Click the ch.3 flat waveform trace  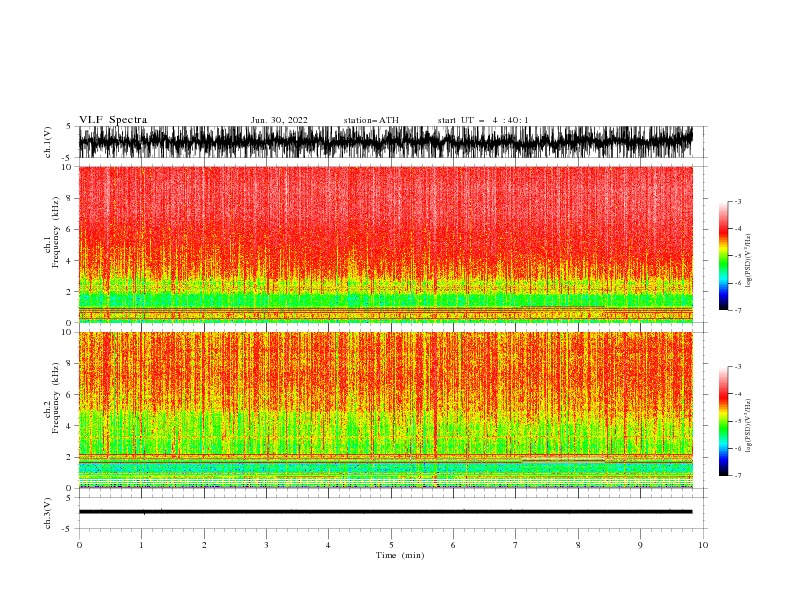tap(385, 512)
